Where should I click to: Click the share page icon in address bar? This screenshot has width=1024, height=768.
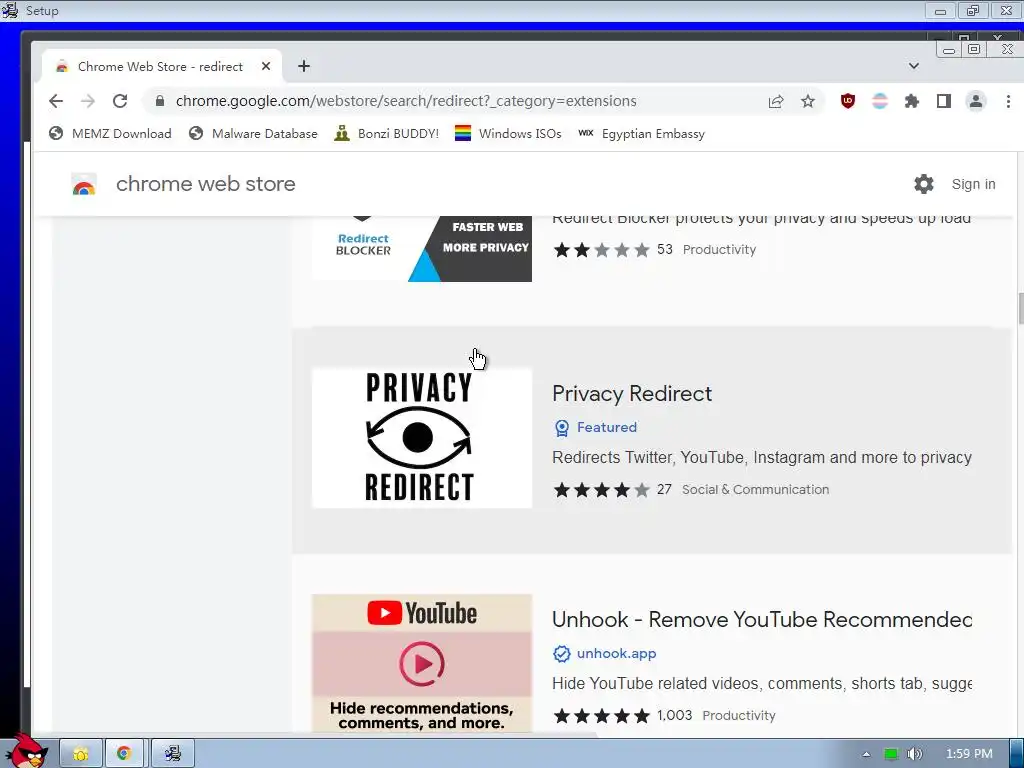click(x=776, y=101)
